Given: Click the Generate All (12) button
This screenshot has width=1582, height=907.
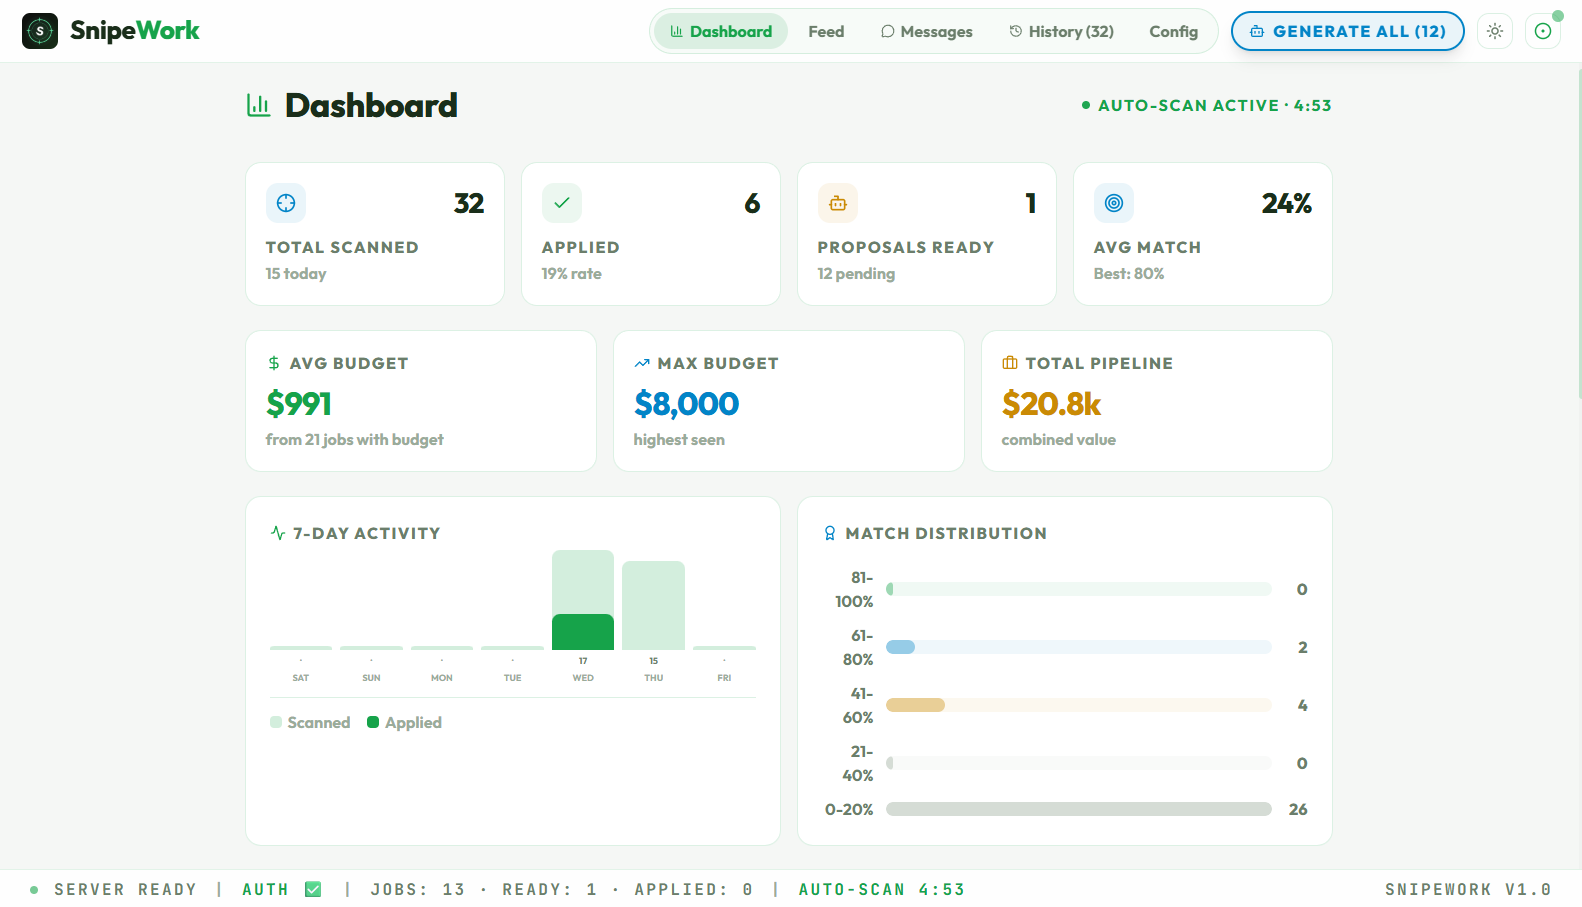Looking at the screenshot, I should pos(1347,31).
